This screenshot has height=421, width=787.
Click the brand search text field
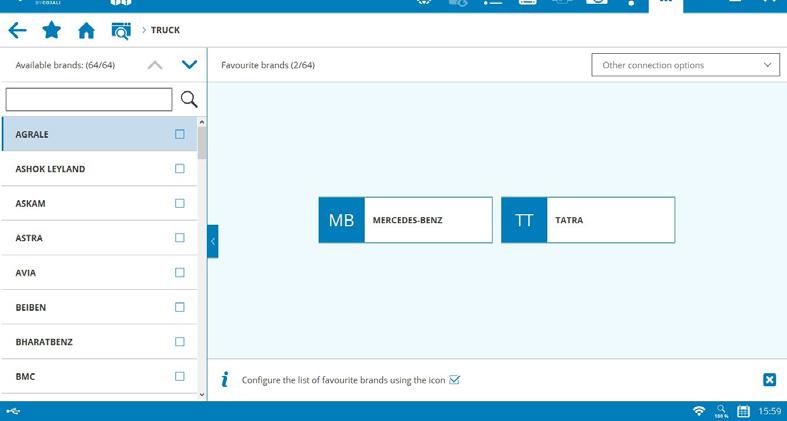coord(89,99)
